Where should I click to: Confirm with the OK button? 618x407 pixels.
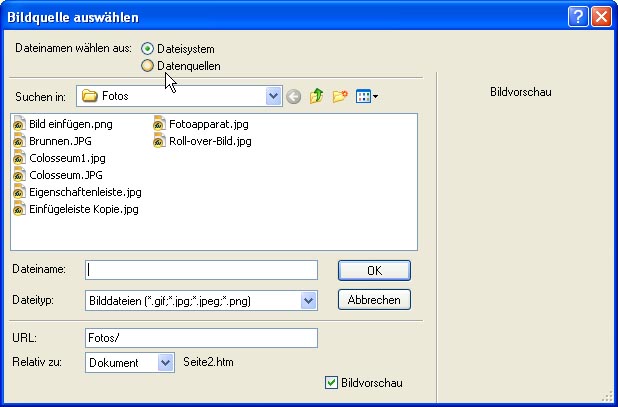click(374, 270)
